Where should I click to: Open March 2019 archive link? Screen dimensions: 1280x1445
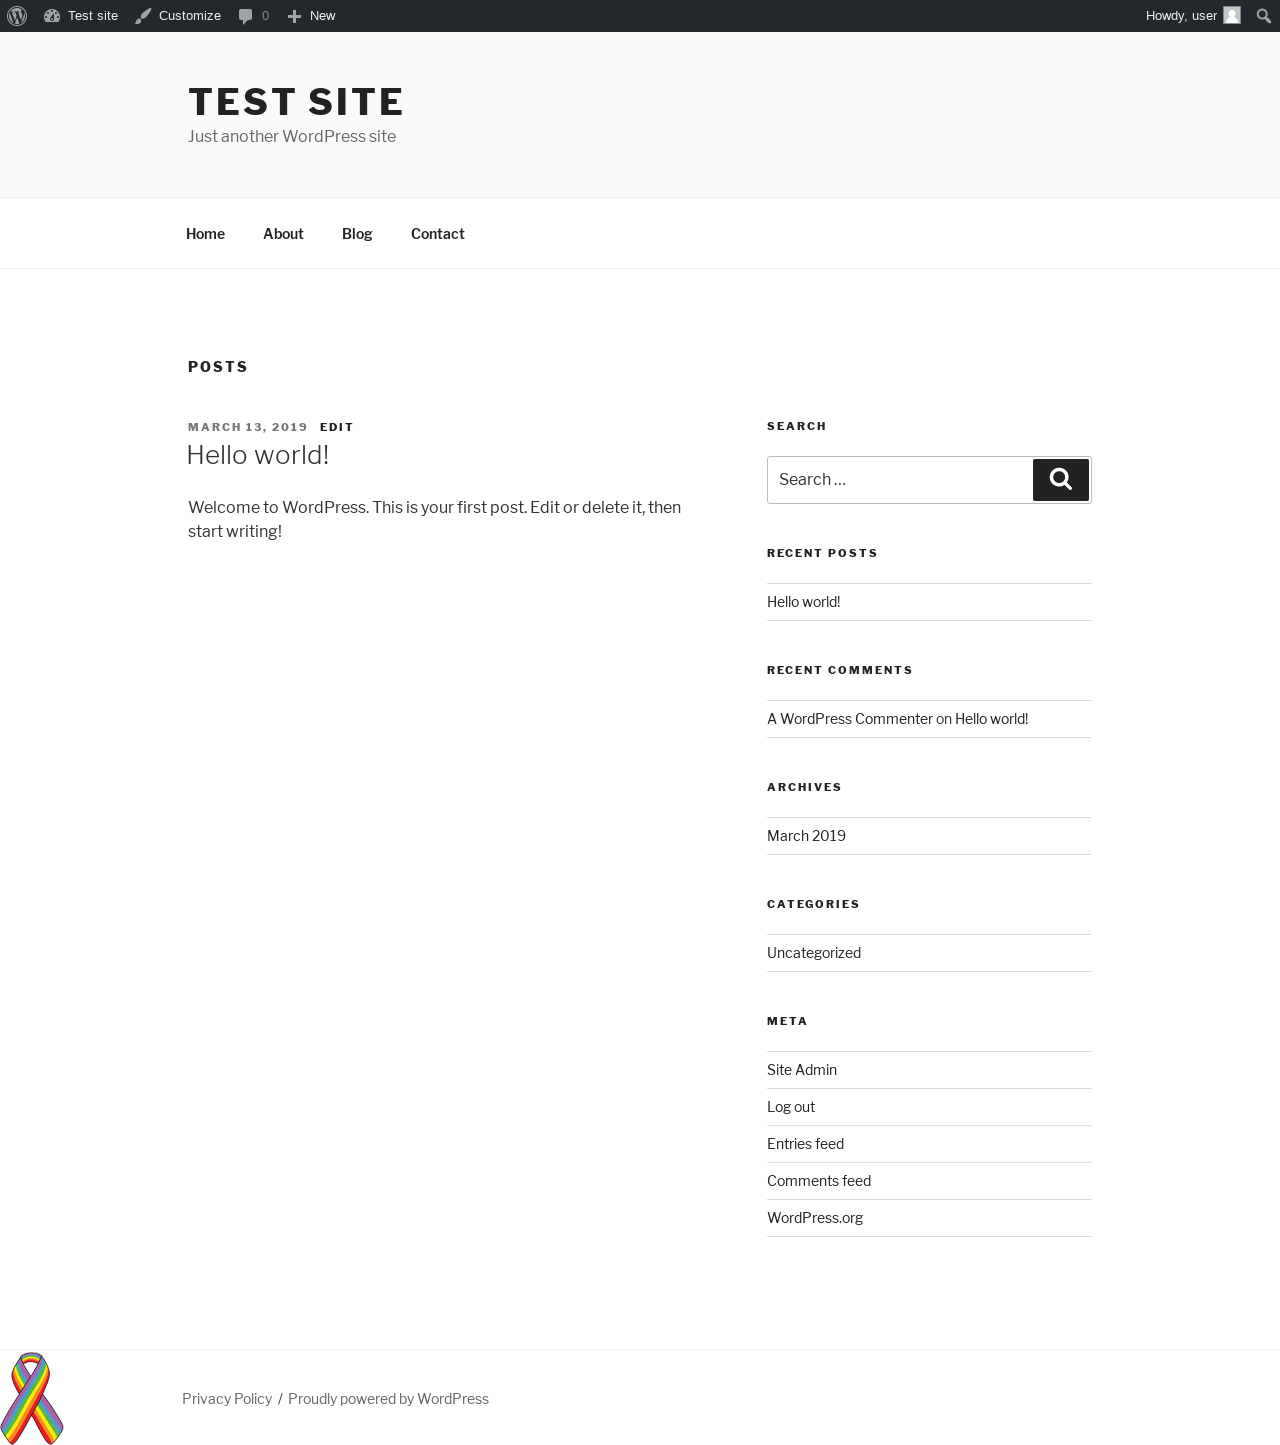pyautogui.click(x=806, y=836)
